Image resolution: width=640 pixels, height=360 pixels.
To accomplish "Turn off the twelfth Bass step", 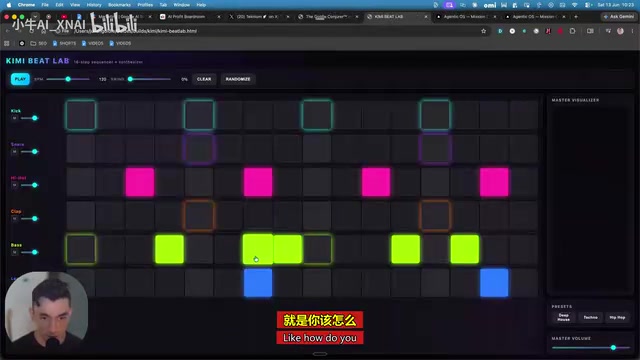I will (x=406, y=249).
